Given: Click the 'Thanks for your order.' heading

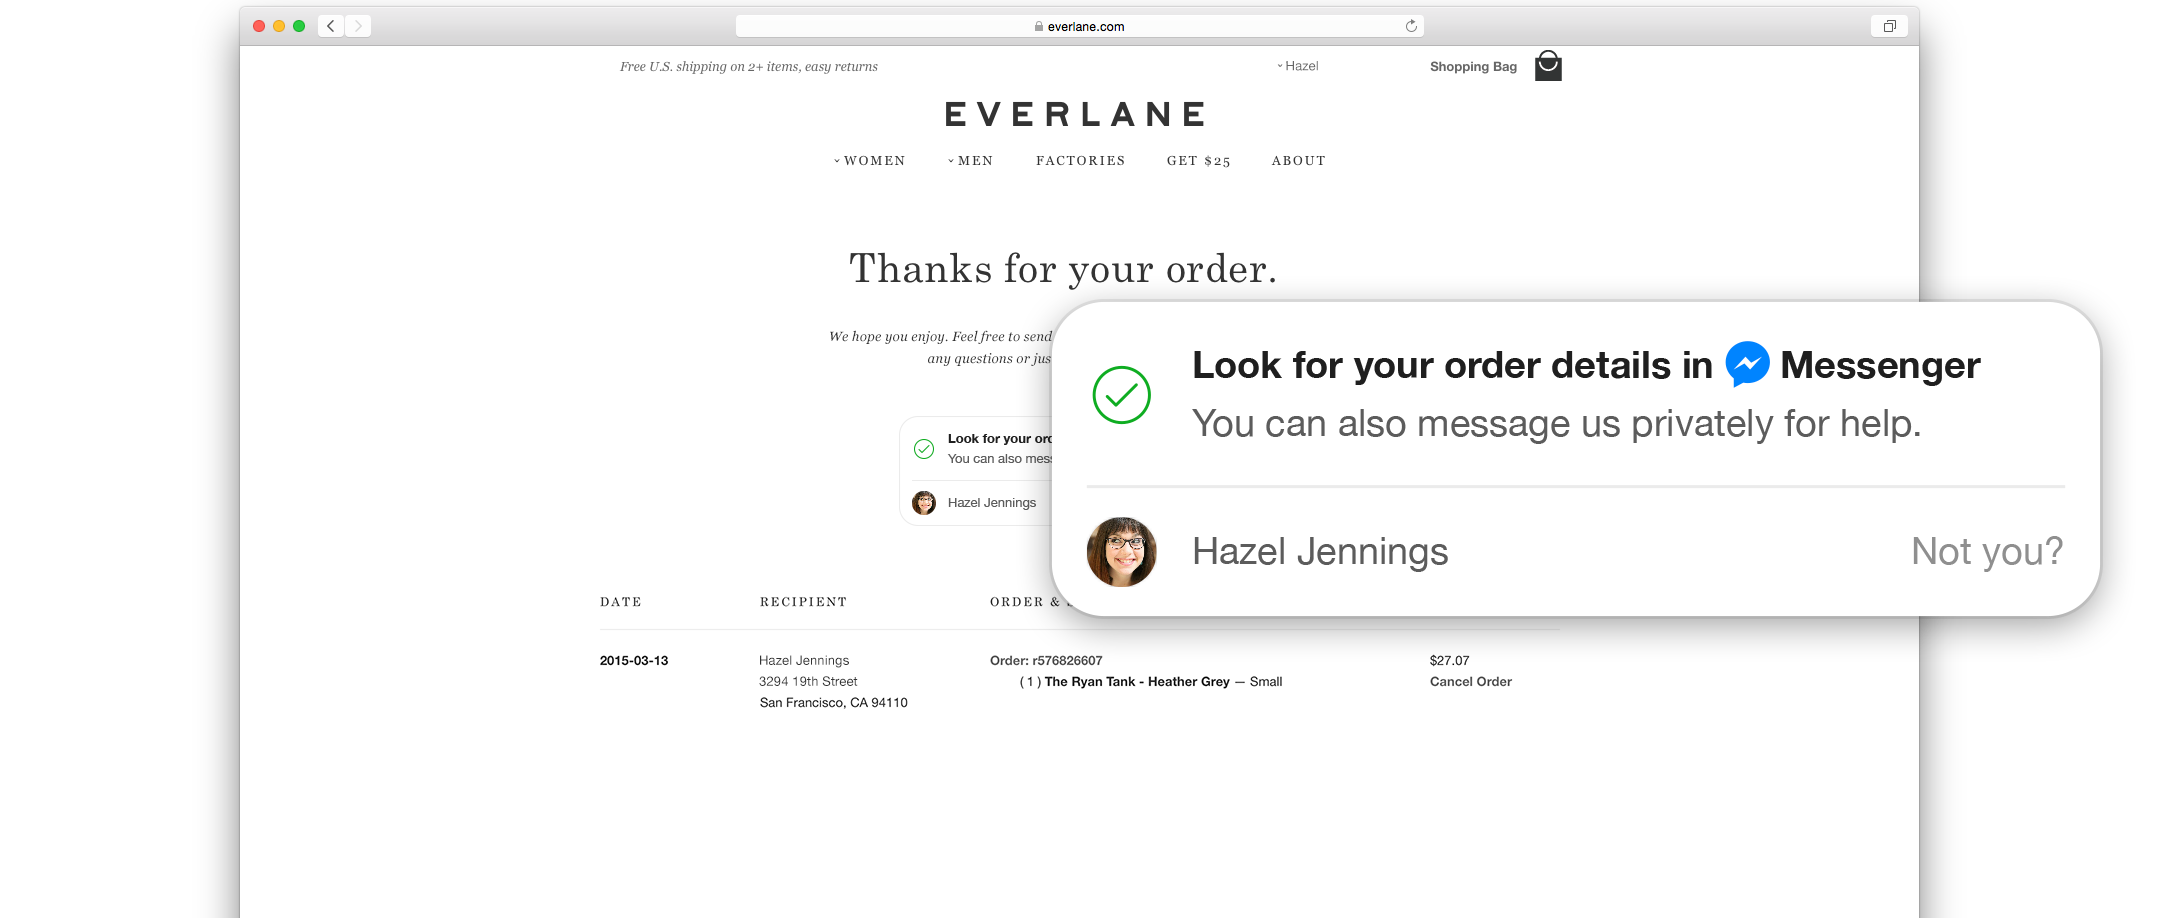Looking at the screenshot, I should coord(1063,269).
